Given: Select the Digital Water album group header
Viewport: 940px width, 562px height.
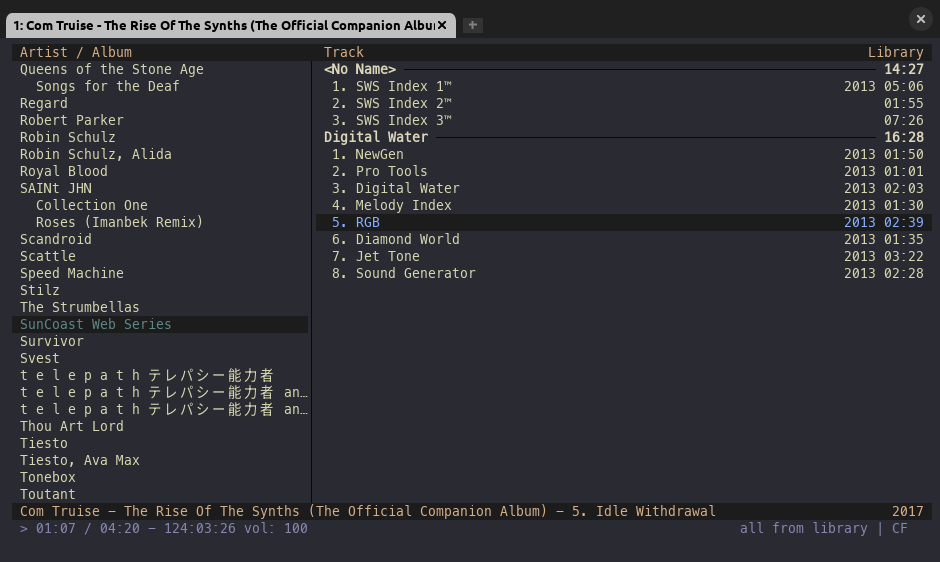Looking at the screenshot, I should pyautogui.click(x=623, y=137).
